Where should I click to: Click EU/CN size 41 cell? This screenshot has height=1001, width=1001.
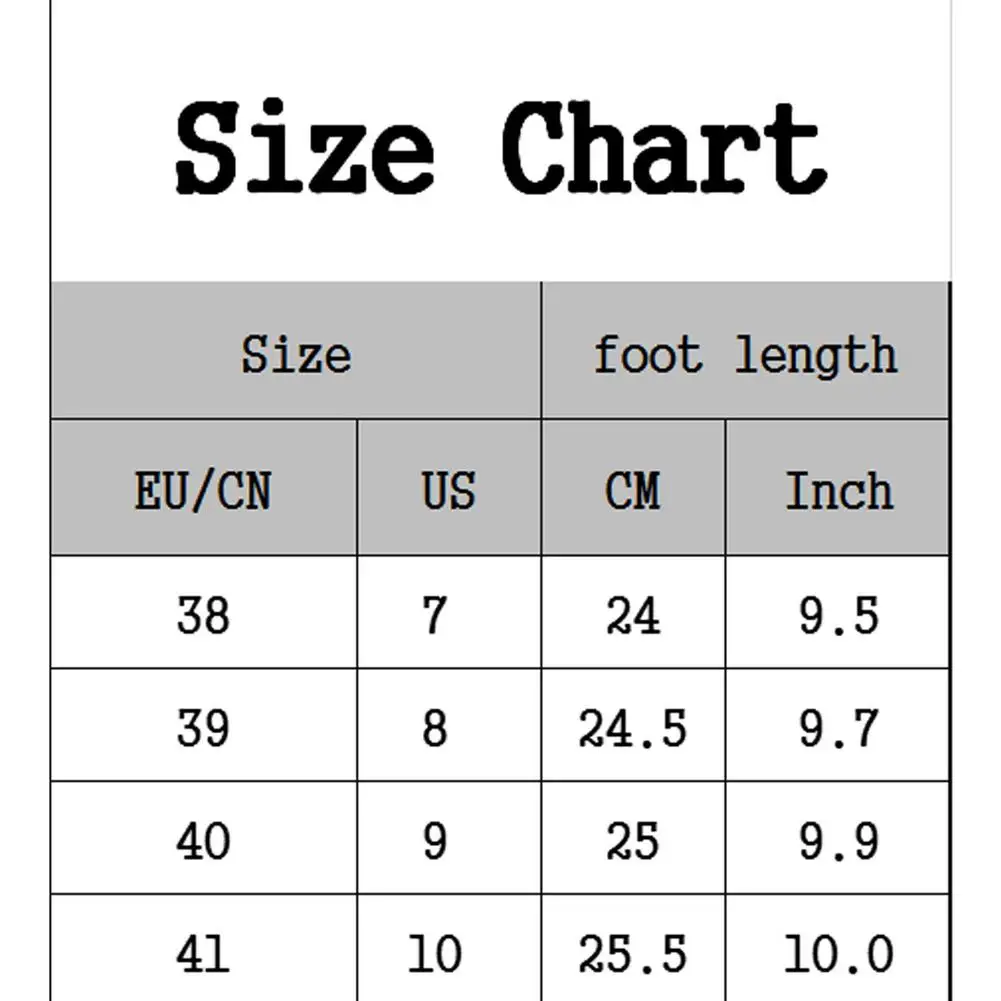click(203, 952)
